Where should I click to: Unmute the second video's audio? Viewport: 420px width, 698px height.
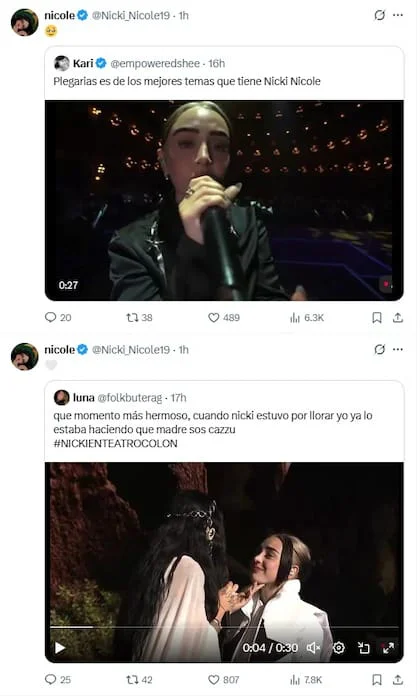(314, 648)
